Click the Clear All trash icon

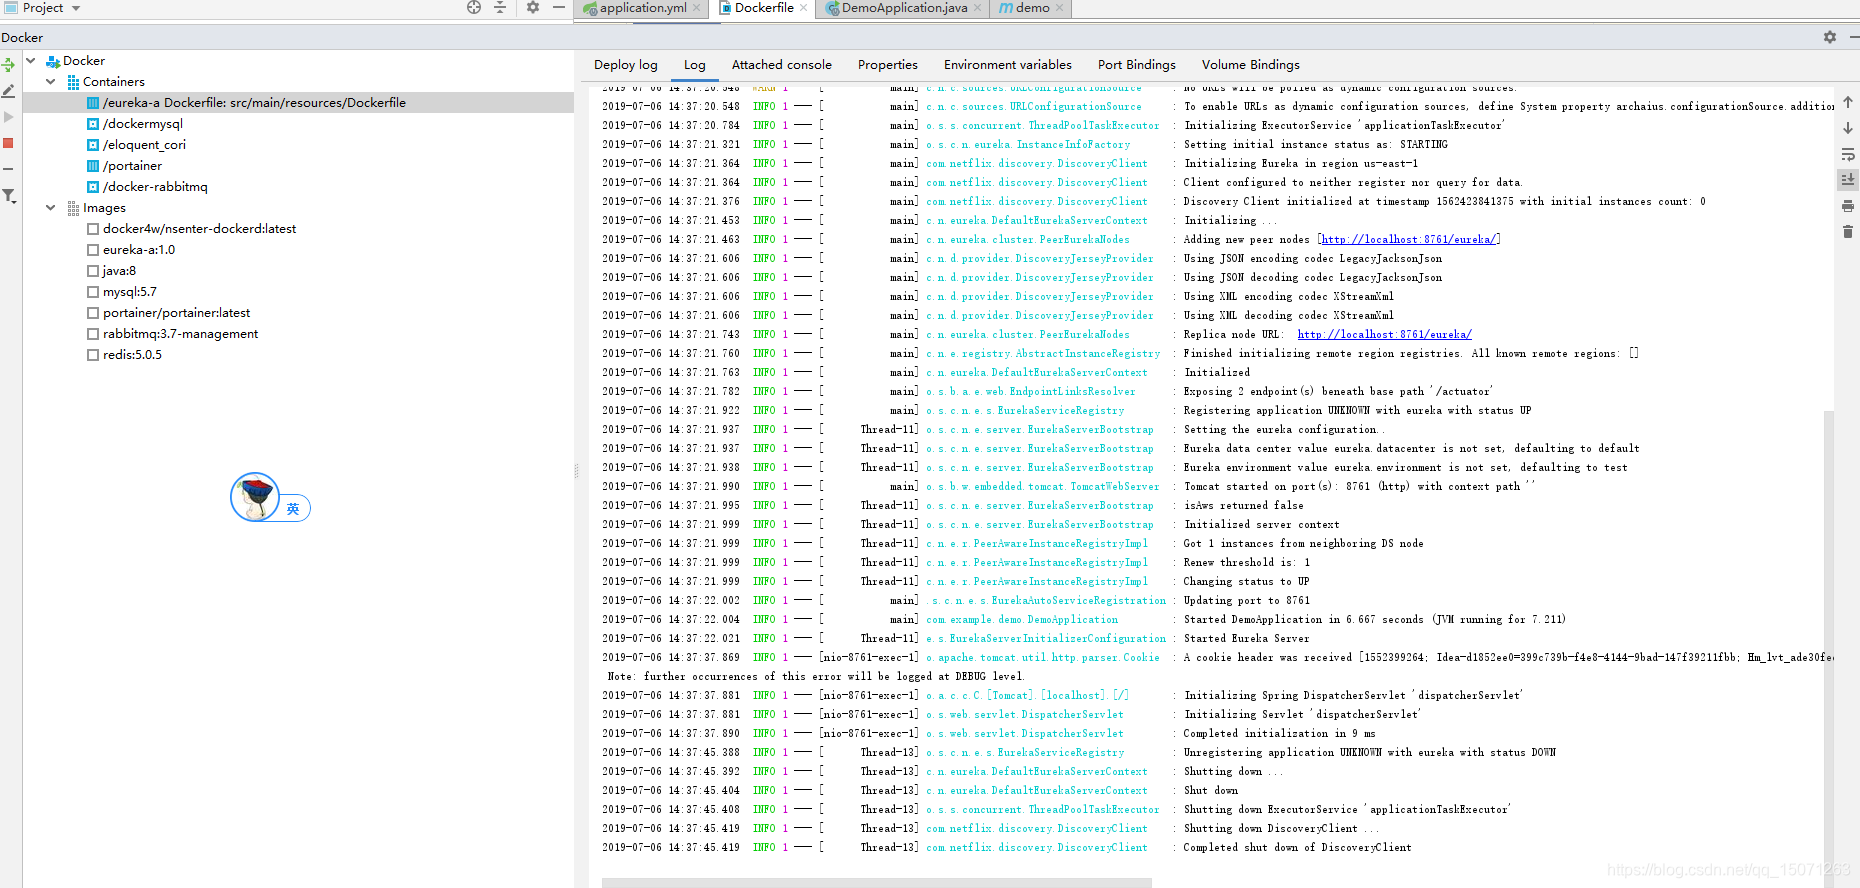click(1848, 232)
